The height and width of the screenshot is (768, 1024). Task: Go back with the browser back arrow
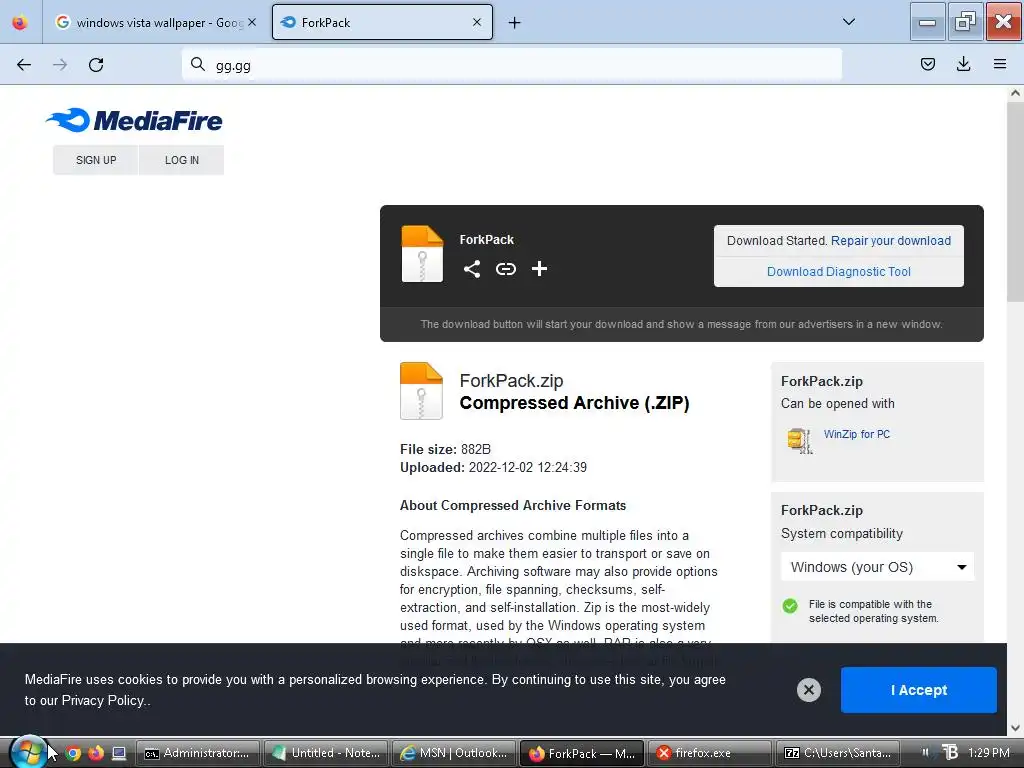[24, 65]
